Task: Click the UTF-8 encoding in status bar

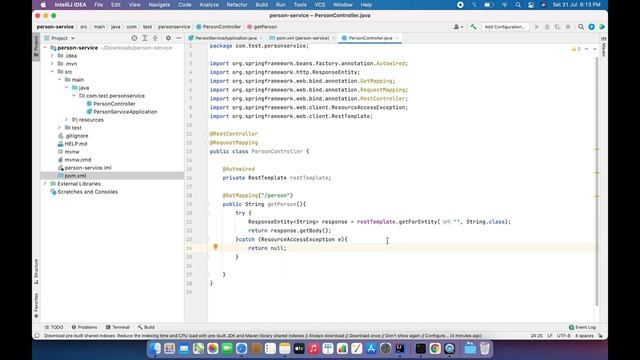Action: [x=564, y=336]
